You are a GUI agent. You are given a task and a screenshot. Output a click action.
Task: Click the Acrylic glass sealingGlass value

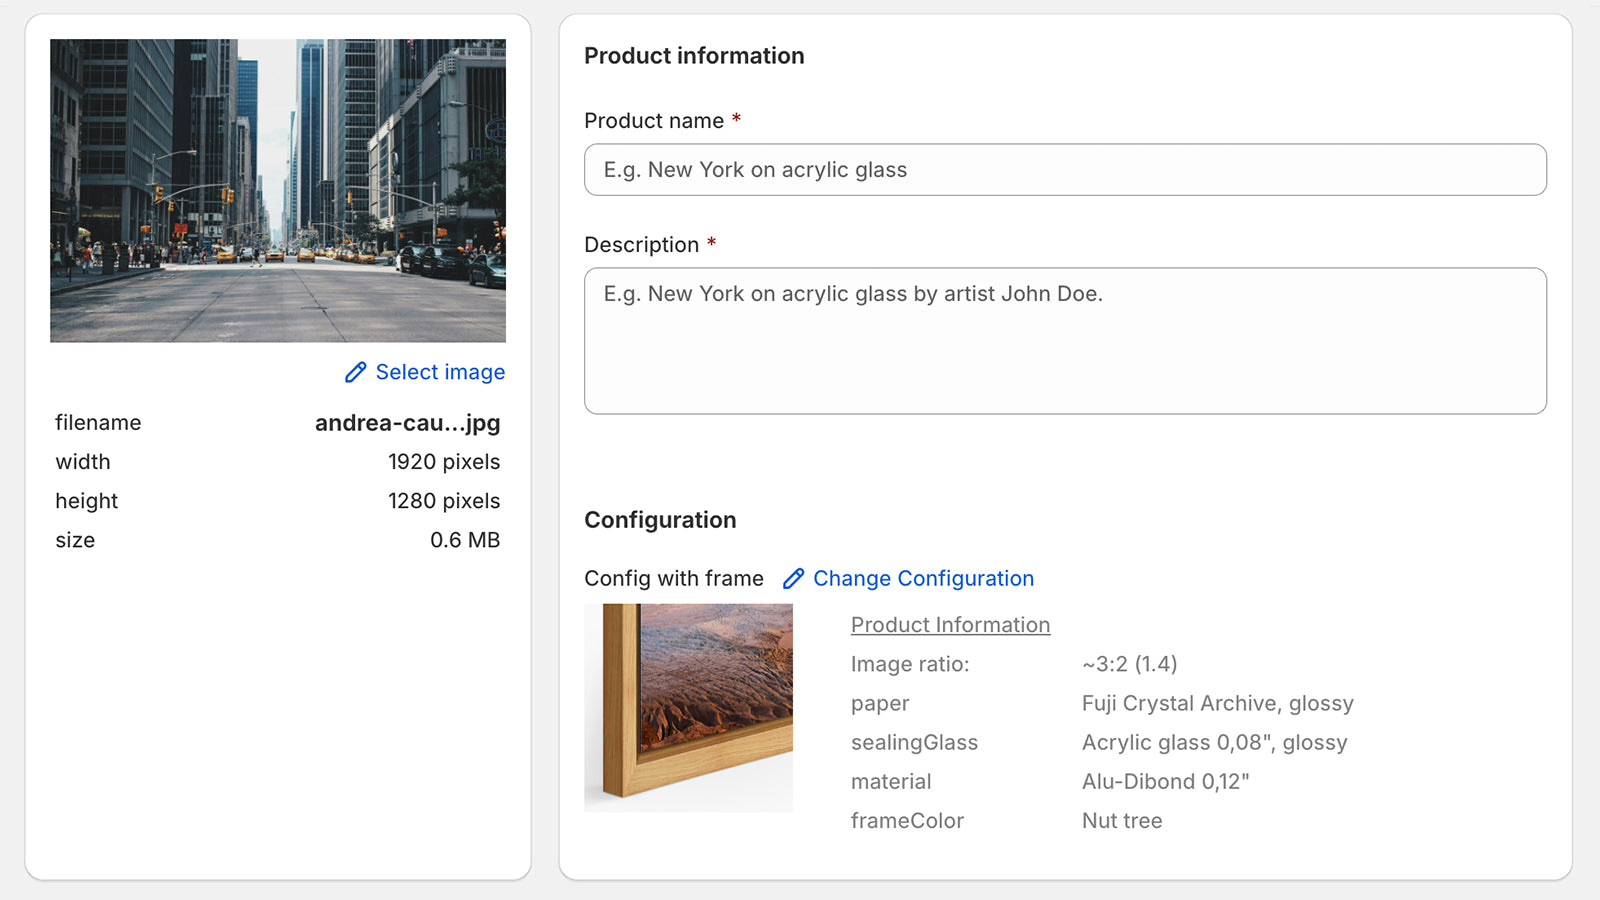tap(1214, 742)
